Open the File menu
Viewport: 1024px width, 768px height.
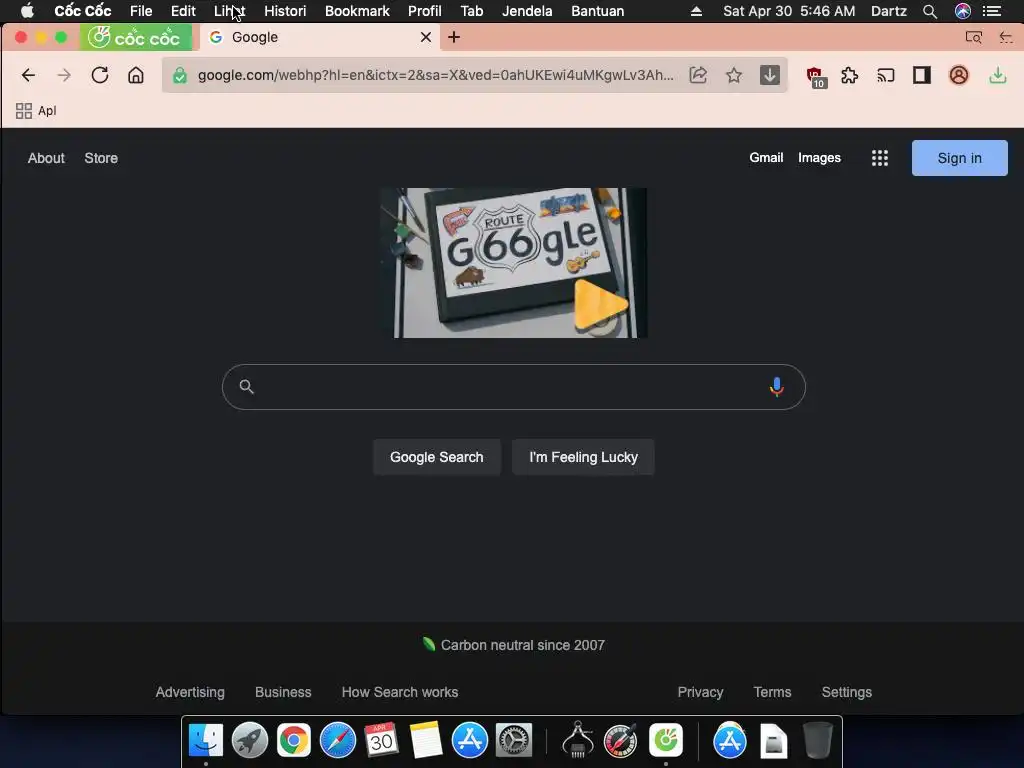(x=141, y=11)
